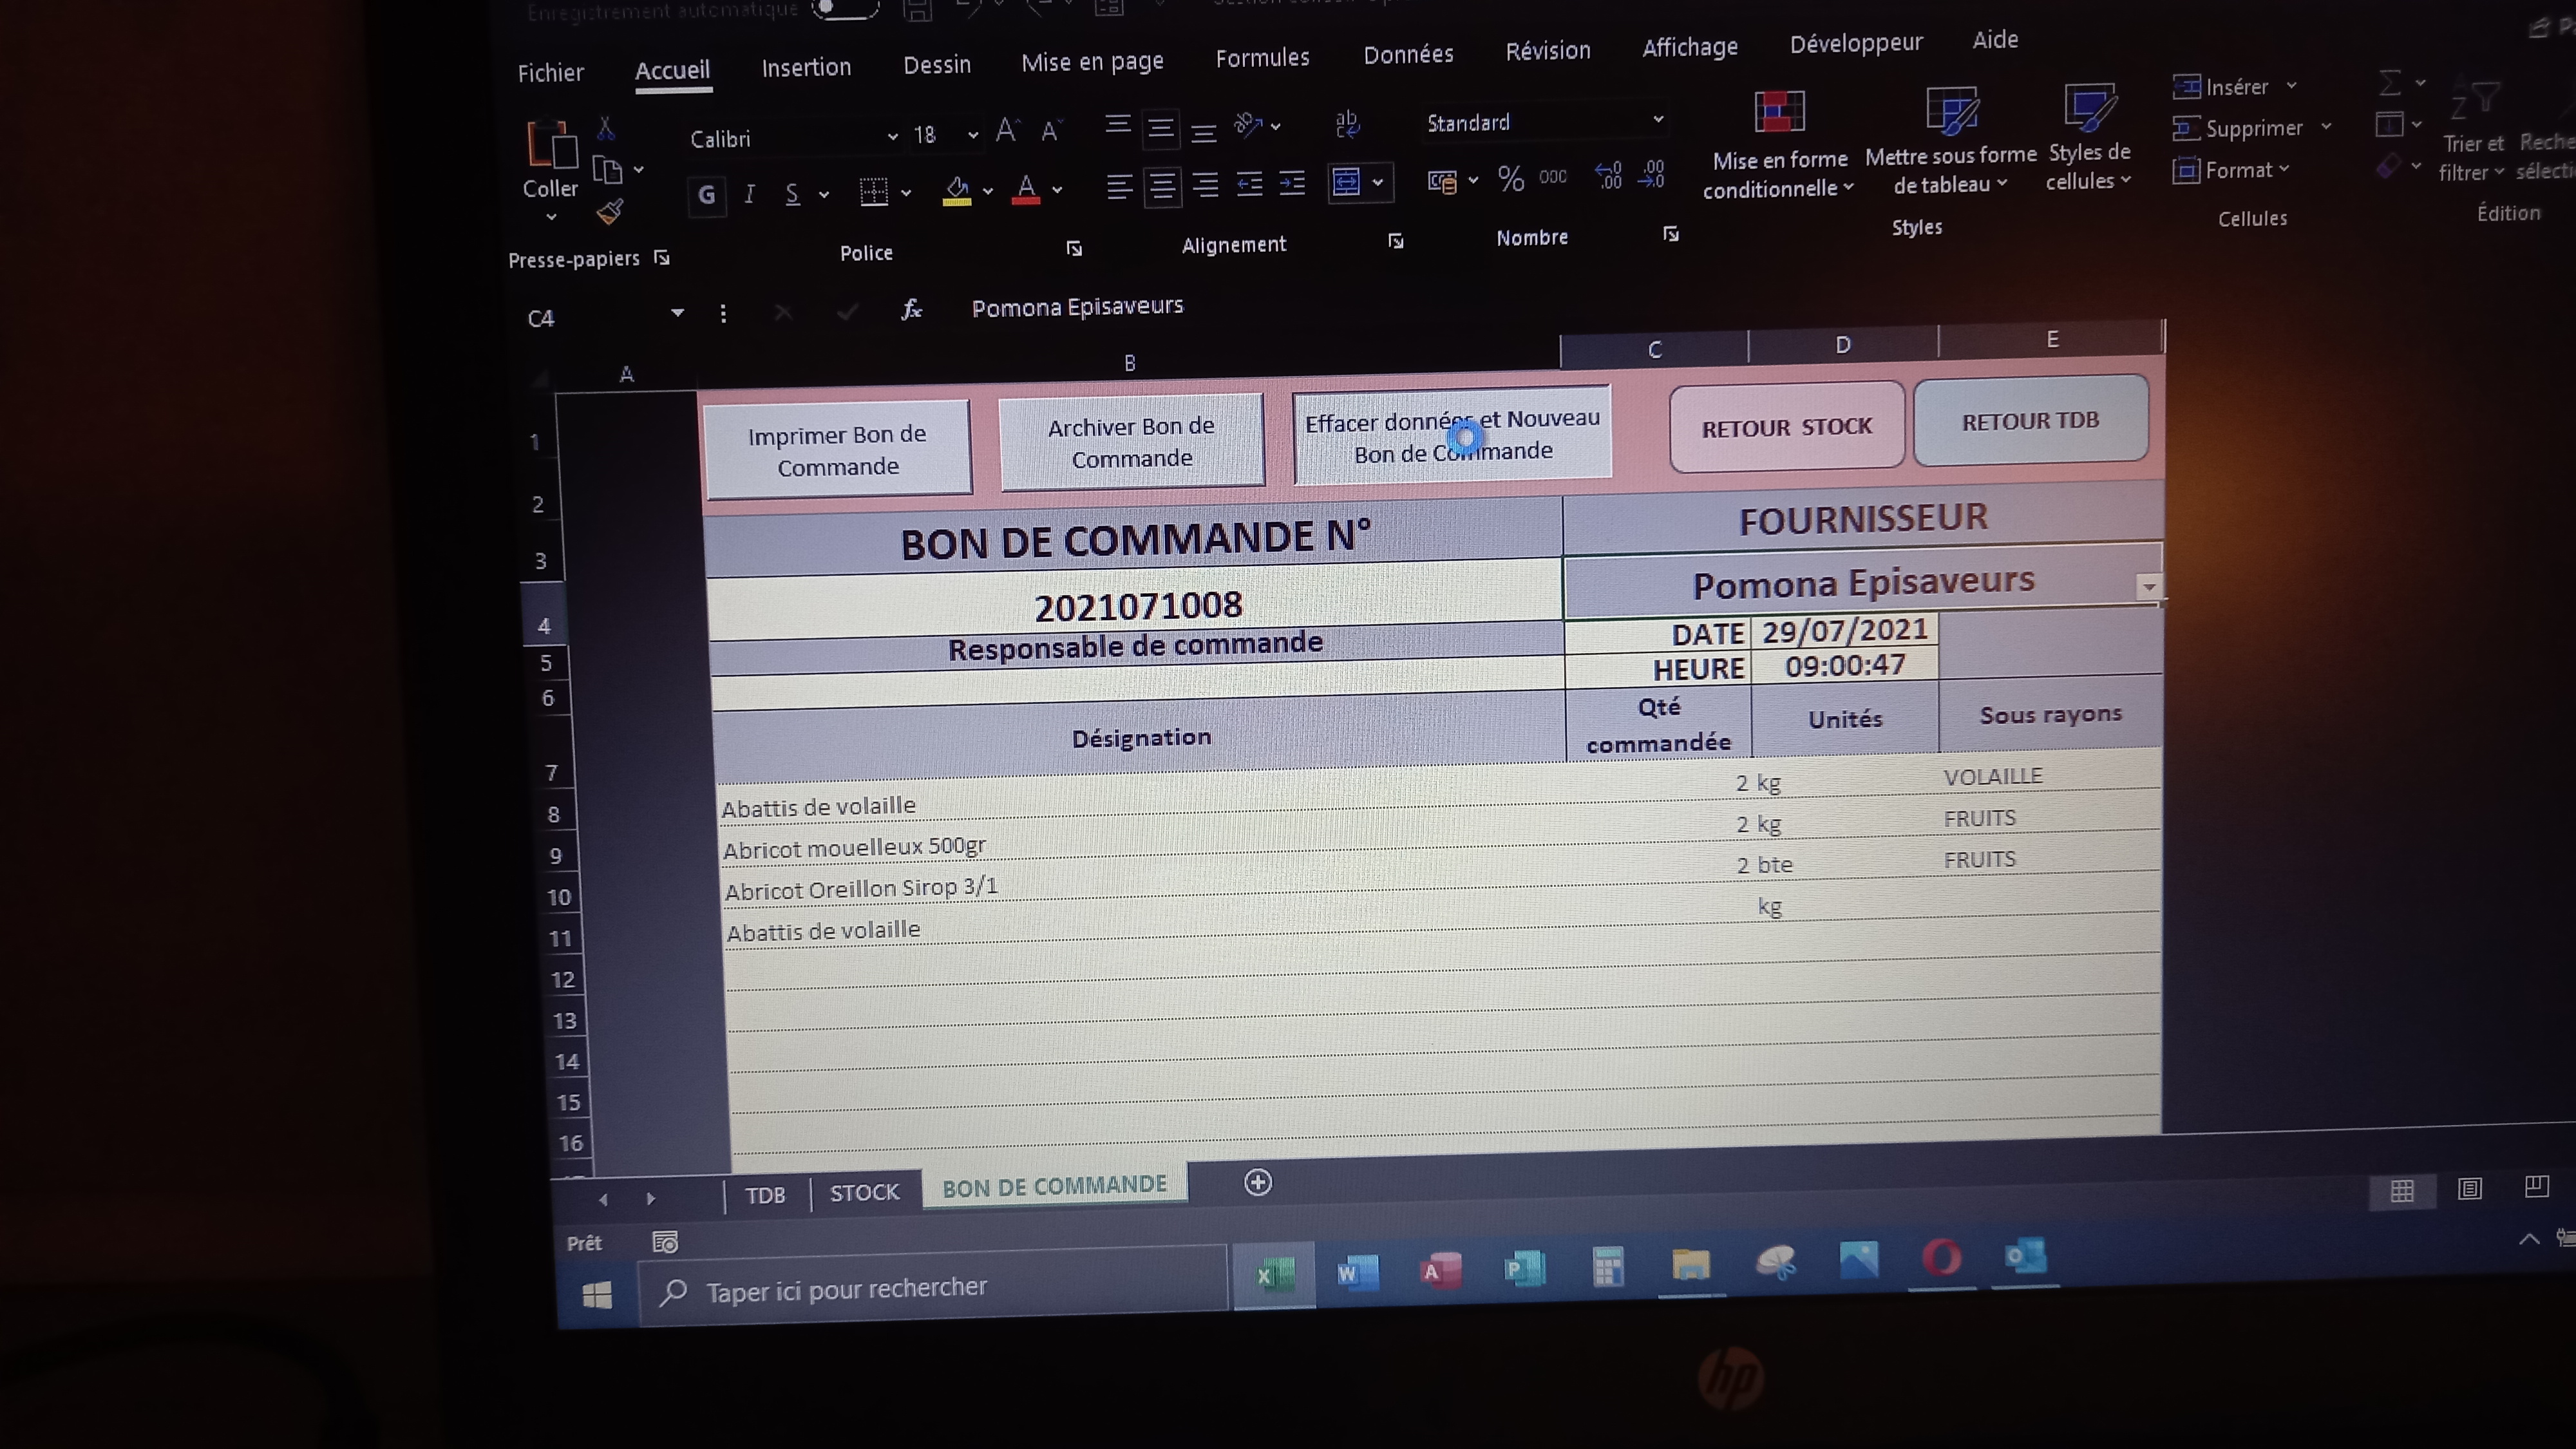Click the Borders icon in Police group

click(x=873, y=192)
